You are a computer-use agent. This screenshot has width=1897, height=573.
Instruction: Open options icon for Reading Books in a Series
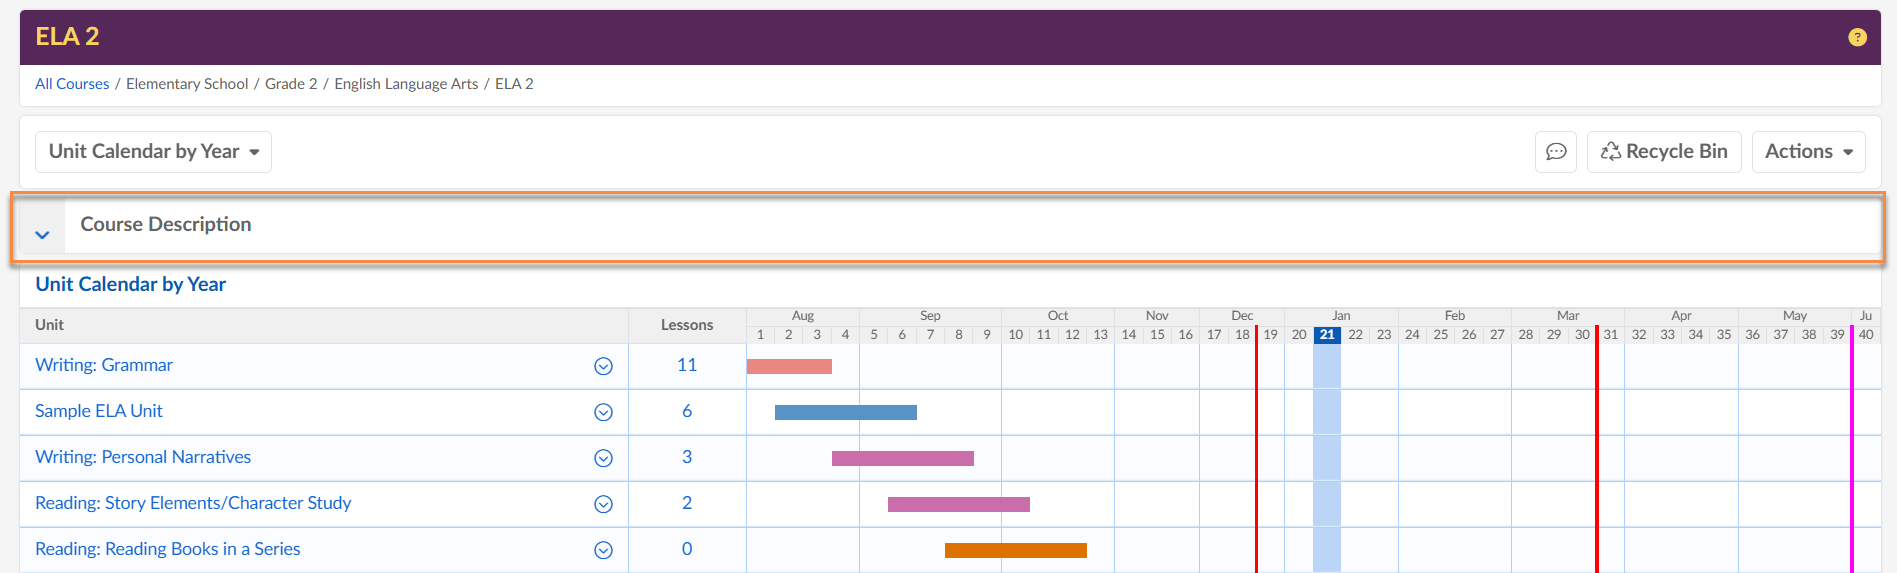[603, 550]
